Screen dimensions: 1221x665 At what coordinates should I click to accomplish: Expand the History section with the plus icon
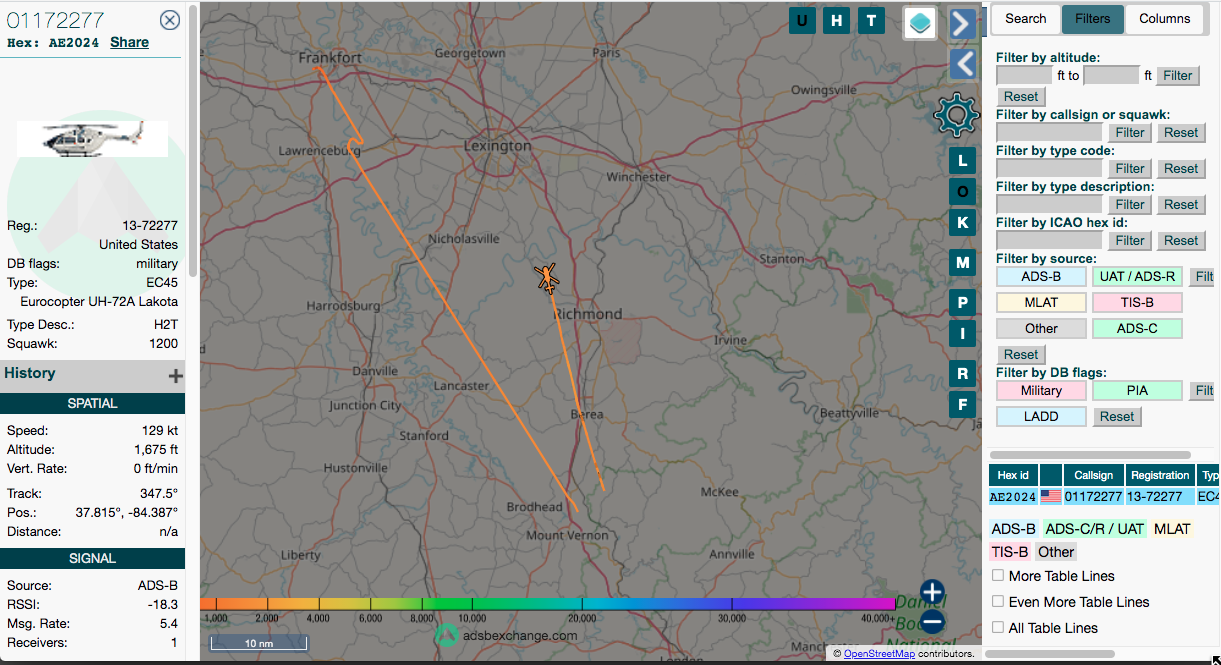pyautogui.click(x=176, y=376)
